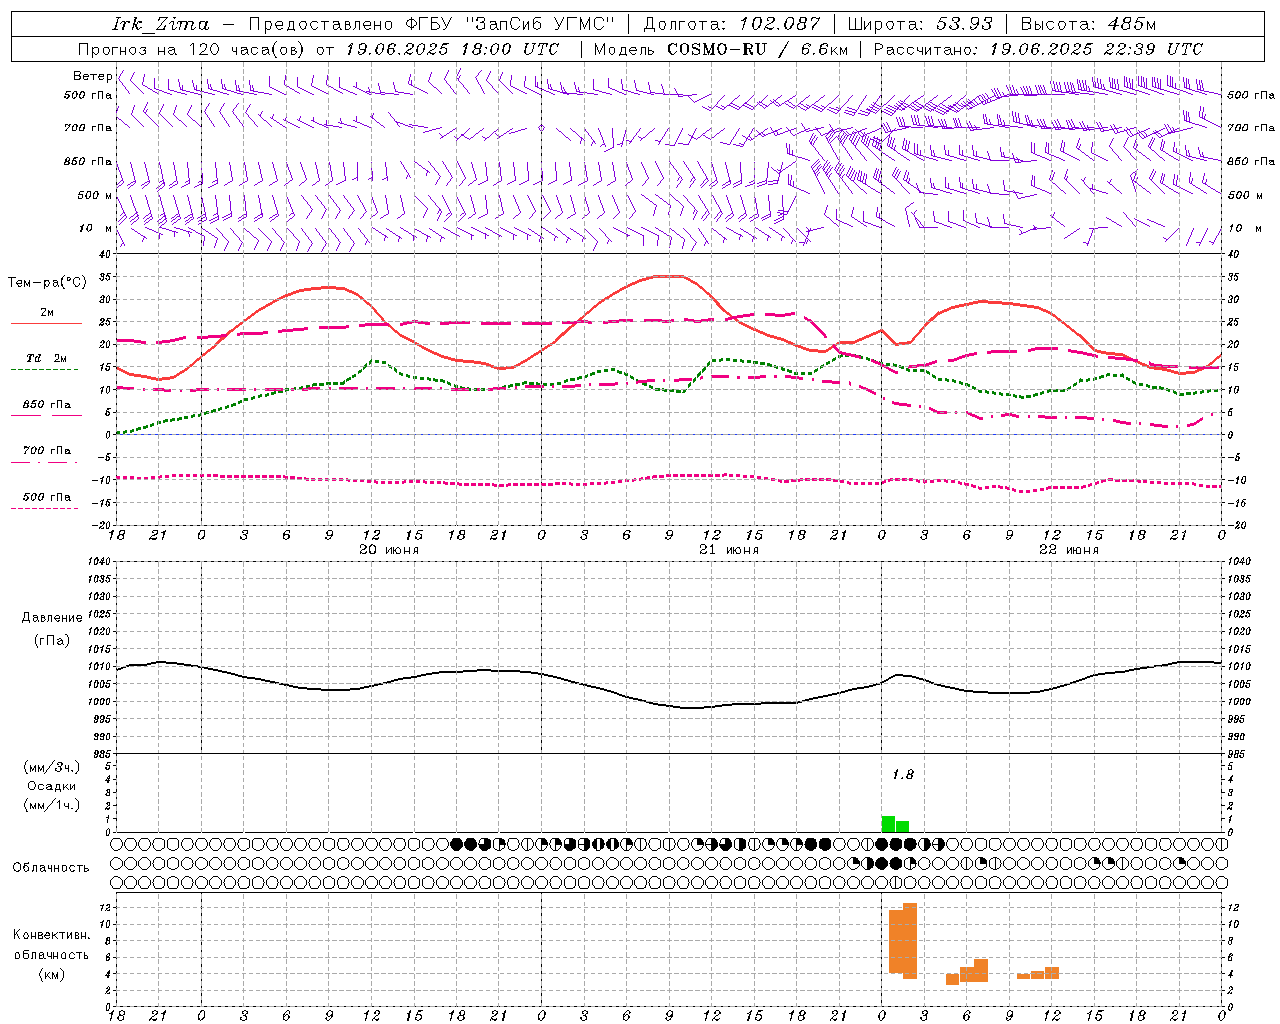1280x1024 pixels.
Task: Click the station name Irk_Zima in header
Action: click(161, 24)
